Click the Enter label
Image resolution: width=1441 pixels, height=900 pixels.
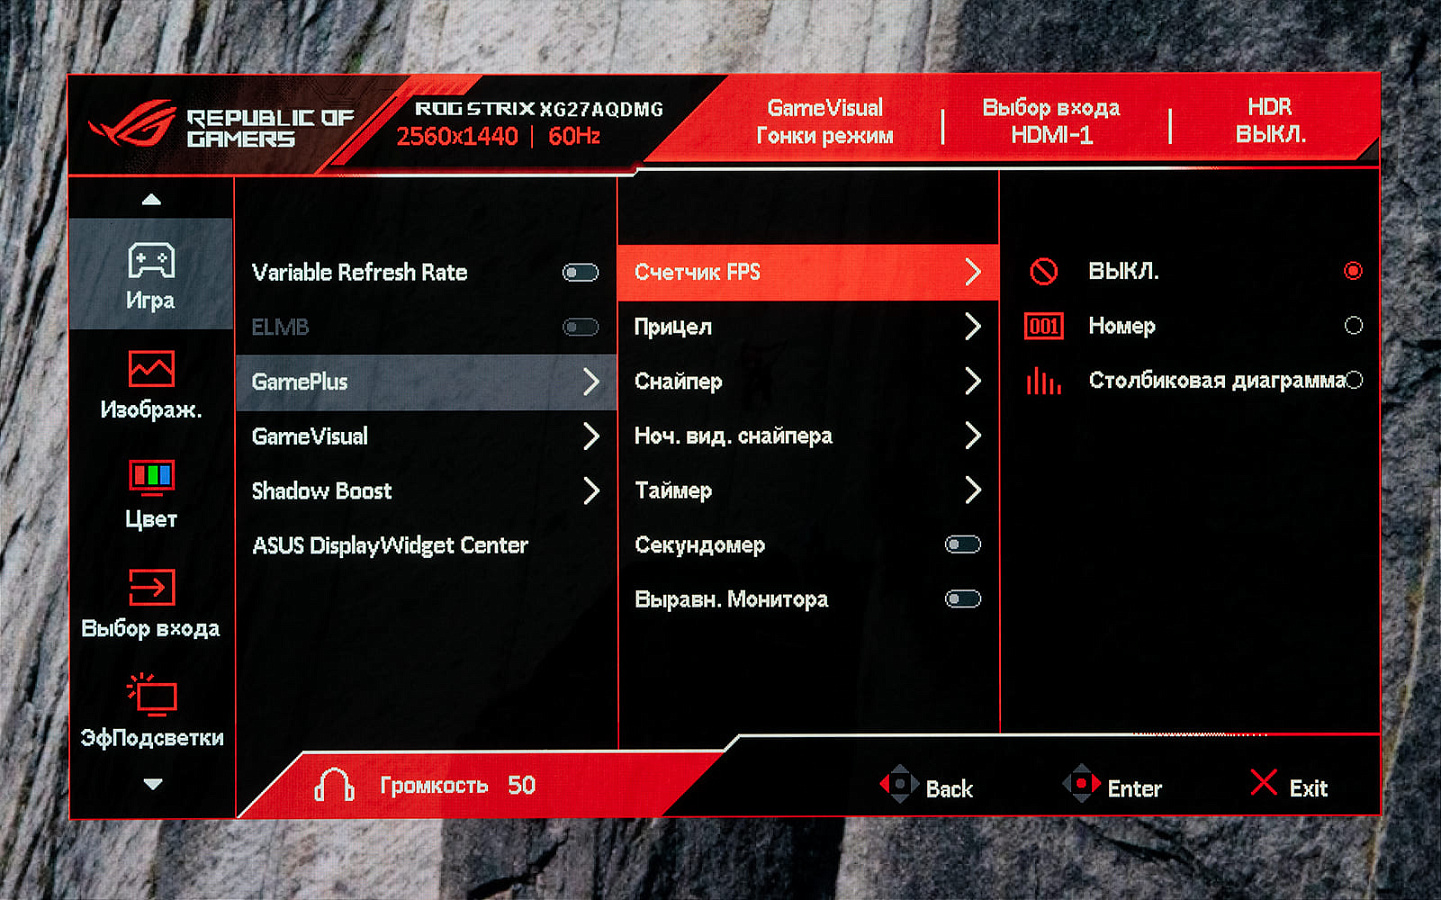point(1135,789)
